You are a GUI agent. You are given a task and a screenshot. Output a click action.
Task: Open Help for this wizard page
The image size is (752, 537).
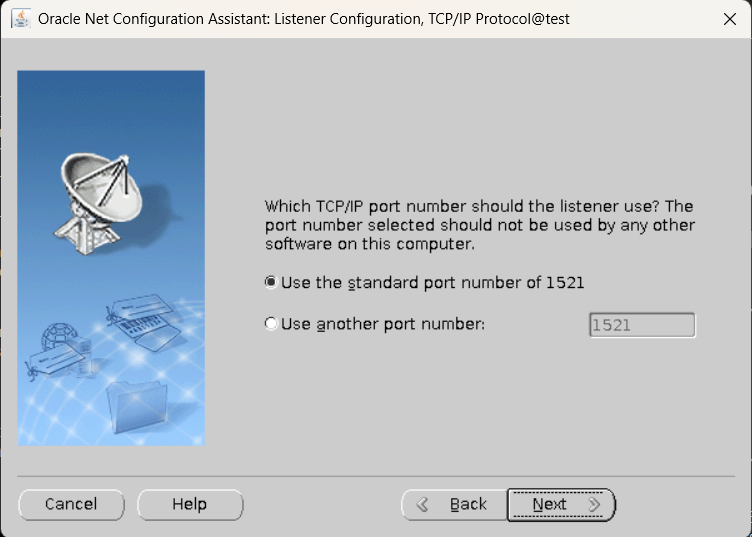coord(190,504)
